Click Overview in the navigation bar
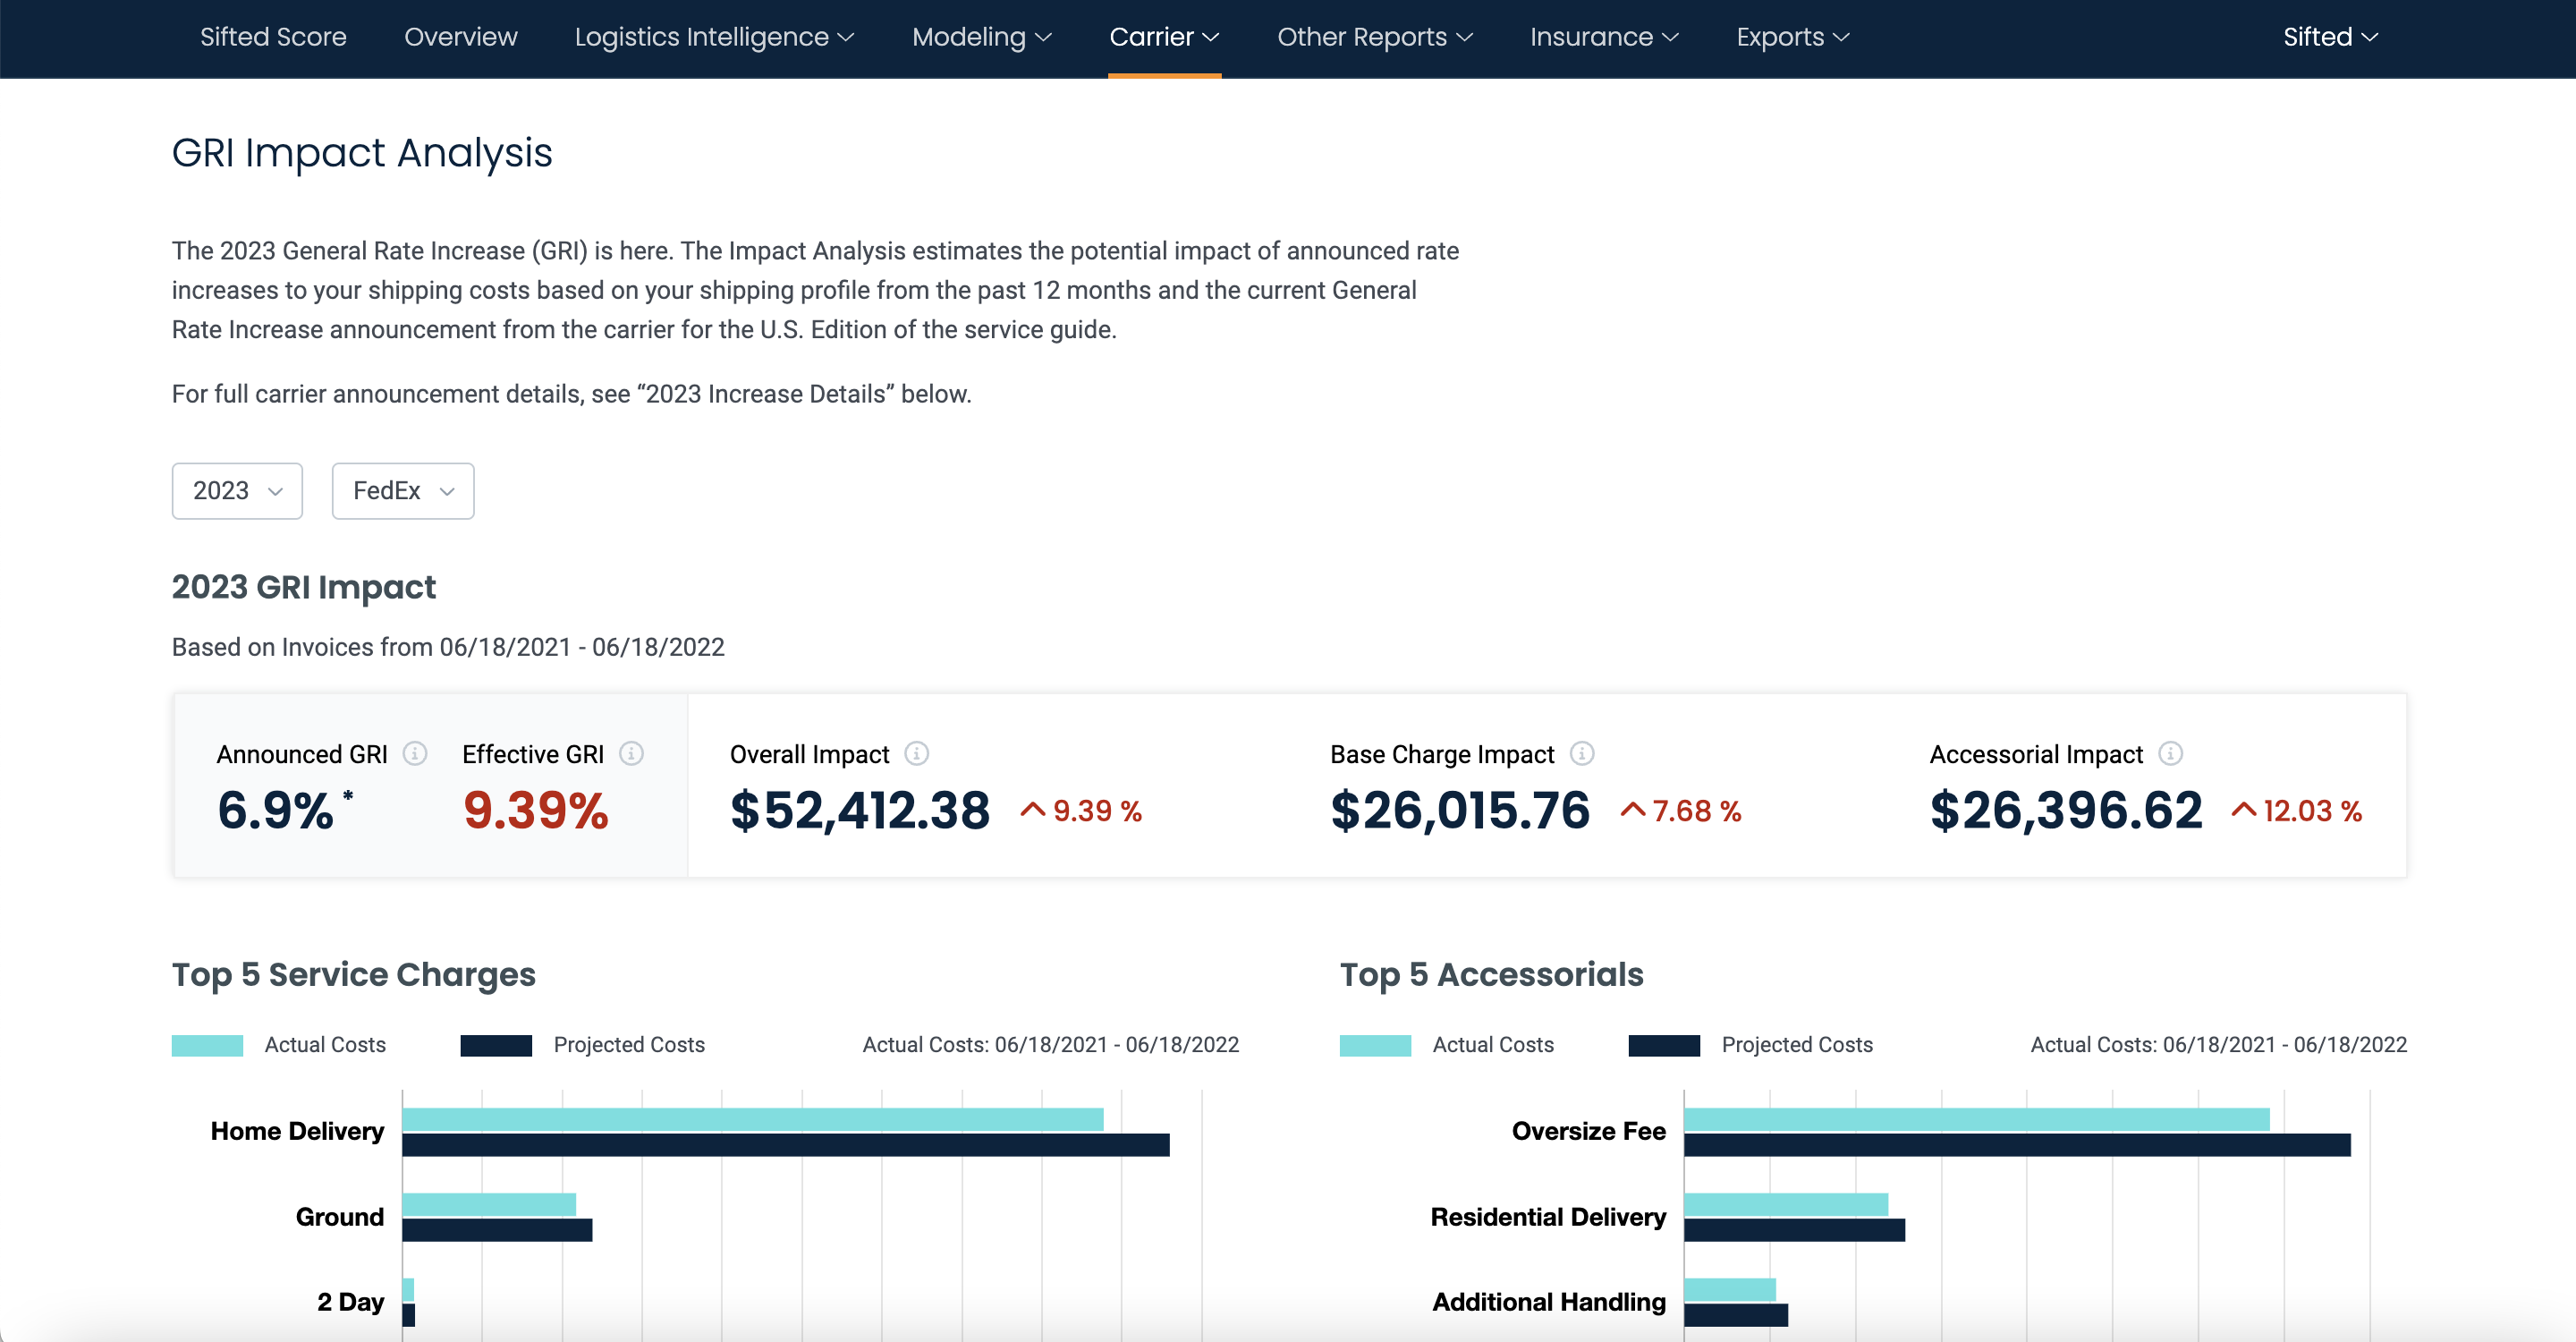 (x=461, y=37)
